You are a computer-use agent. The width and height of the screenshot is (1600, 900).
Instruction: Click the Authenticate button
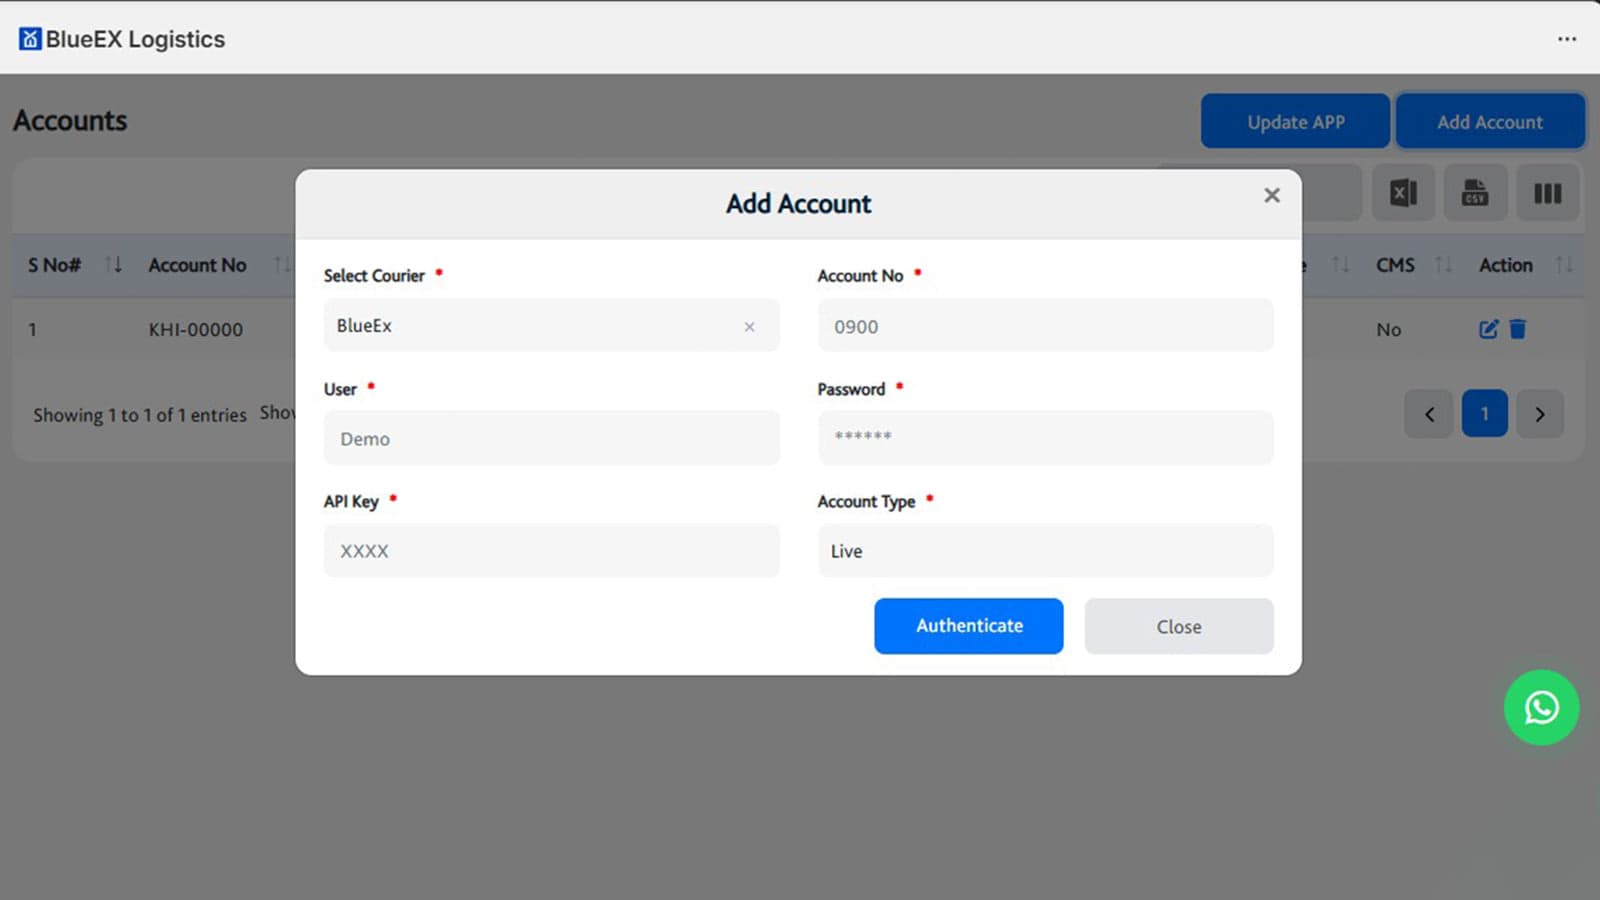[967, 626]
